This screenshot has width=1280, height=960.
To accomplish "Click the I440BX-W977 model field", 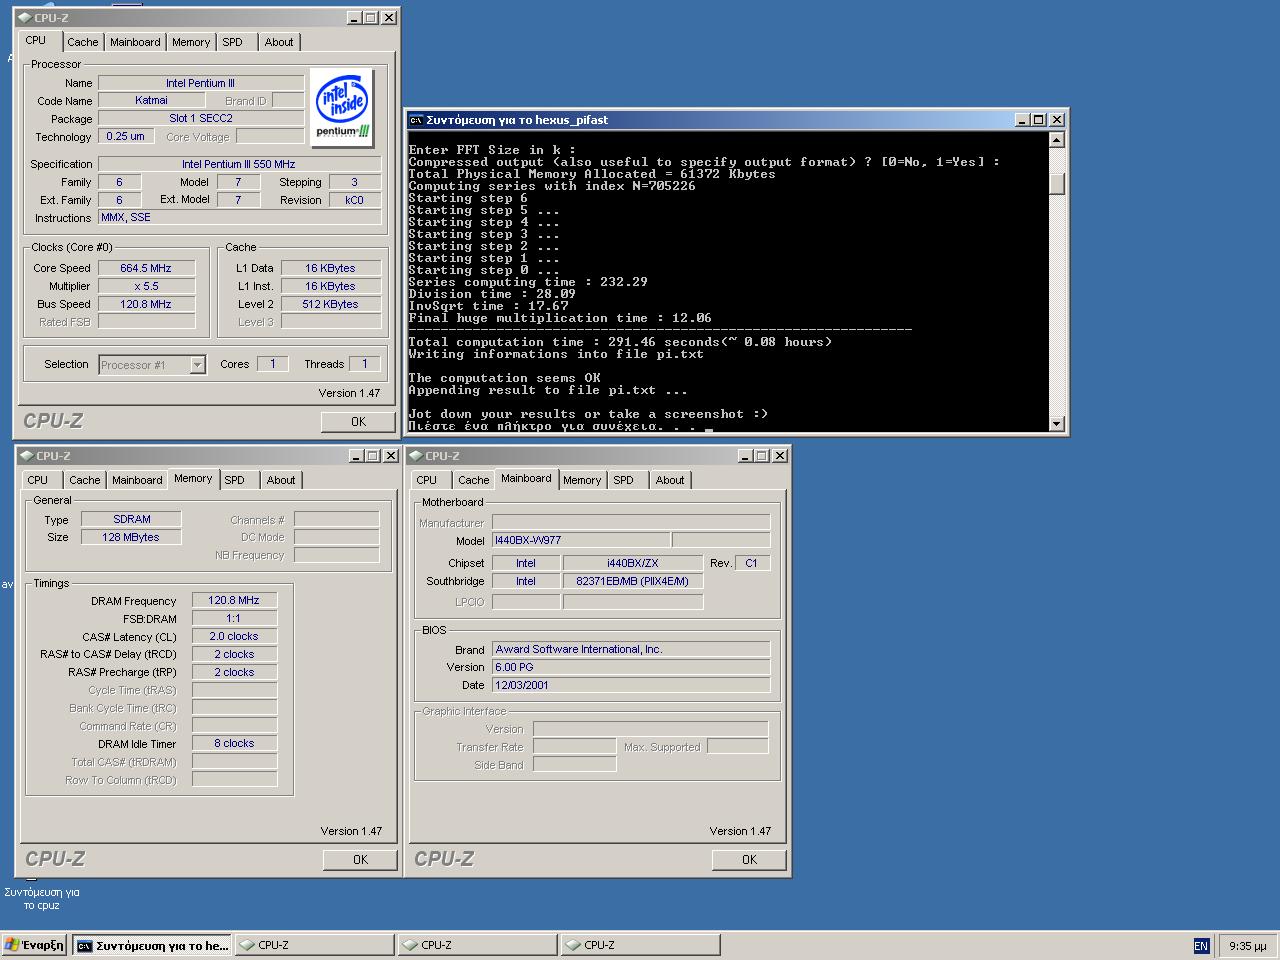I will click(x=580, y=540).
